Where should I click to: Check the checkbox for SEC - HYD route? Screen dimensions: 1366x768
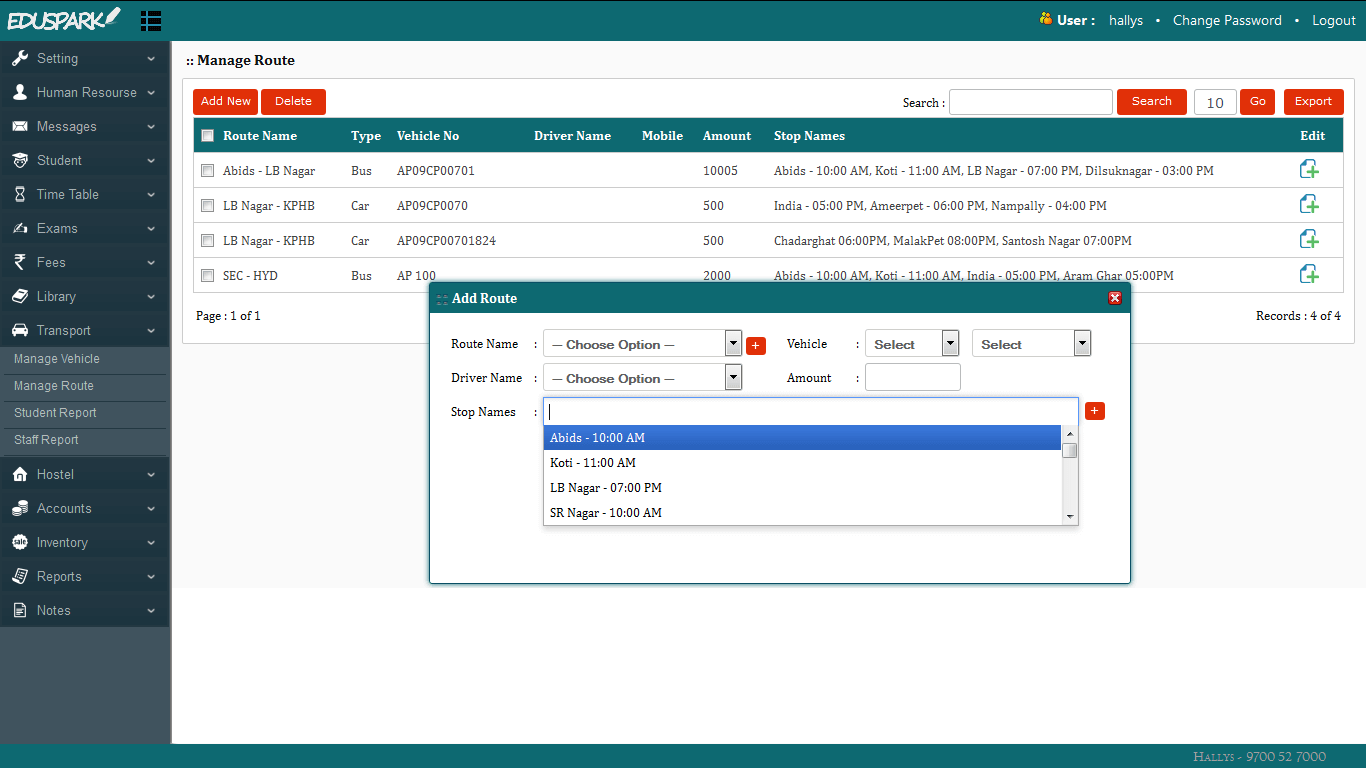tap(207, 275)
